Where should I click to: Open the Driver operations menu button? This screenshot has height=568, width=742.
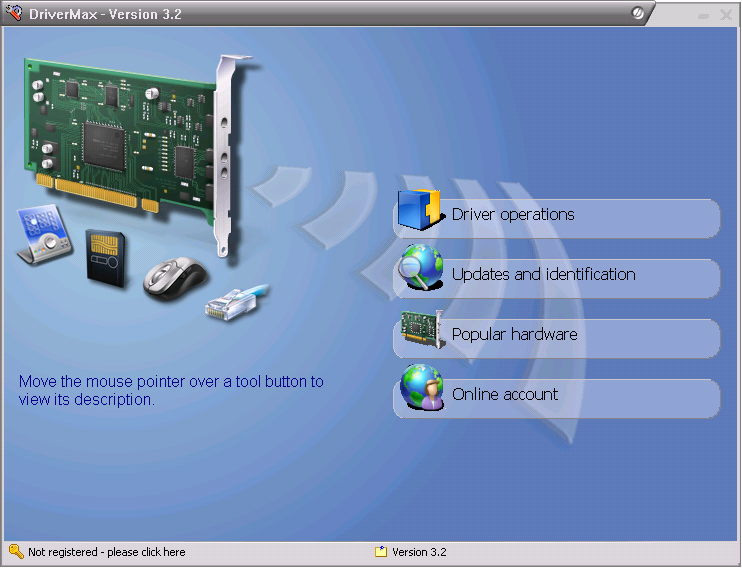coord(557,218)
